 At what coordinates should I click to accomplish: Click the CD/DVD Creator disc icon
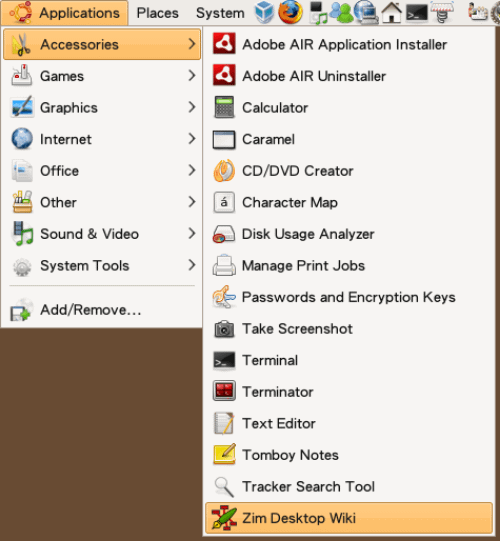tap(224, 170)
